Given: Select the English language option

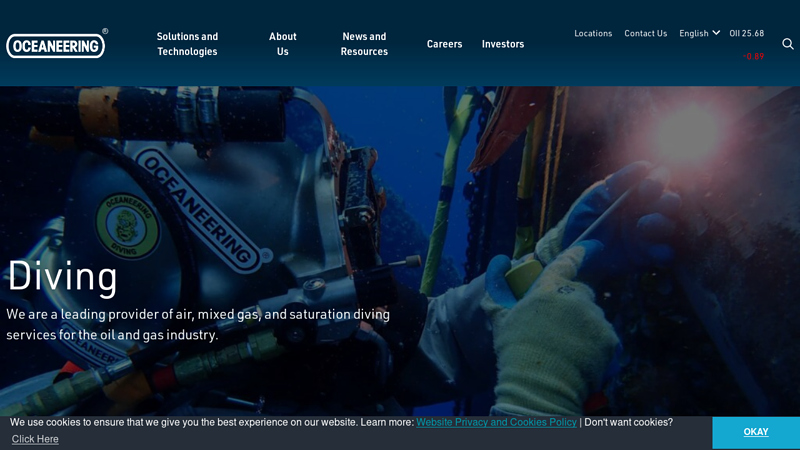Looking at the screenshot, I should click(x=693, y=33).
